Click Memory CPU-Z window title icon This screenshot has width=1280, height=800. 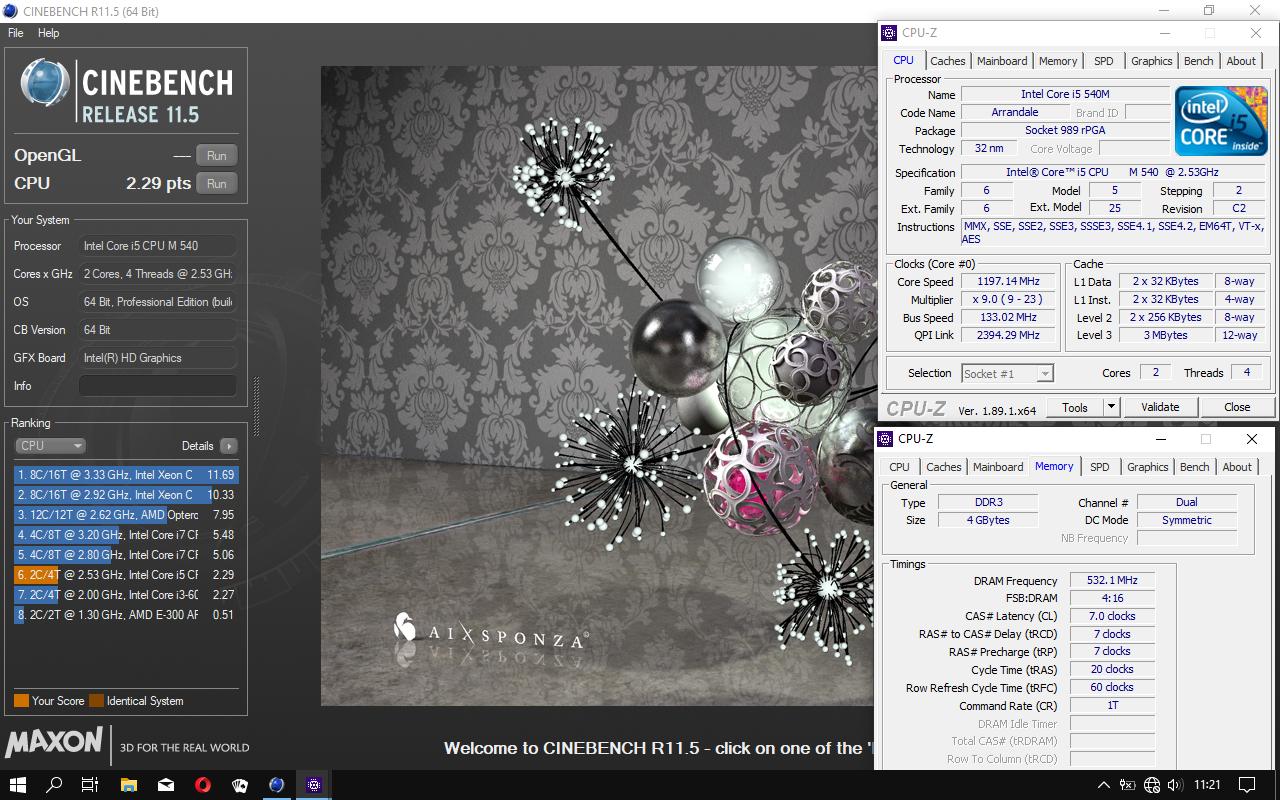(x=885, y=439)
